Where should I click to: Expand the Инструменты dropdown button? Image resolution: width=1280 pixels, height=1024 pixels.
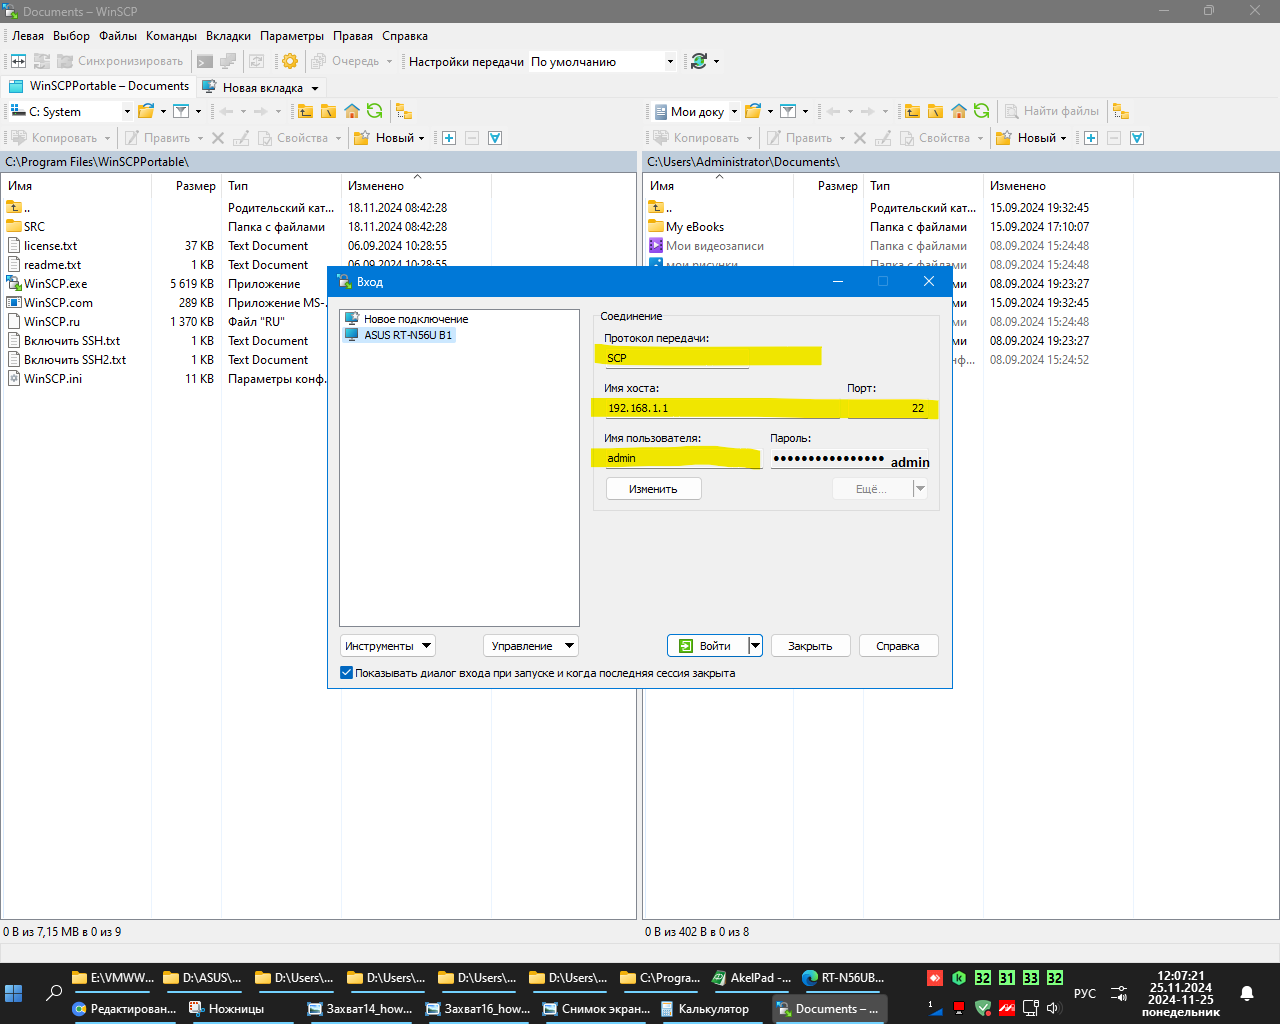pyautogui.click(x=388, y=646)
